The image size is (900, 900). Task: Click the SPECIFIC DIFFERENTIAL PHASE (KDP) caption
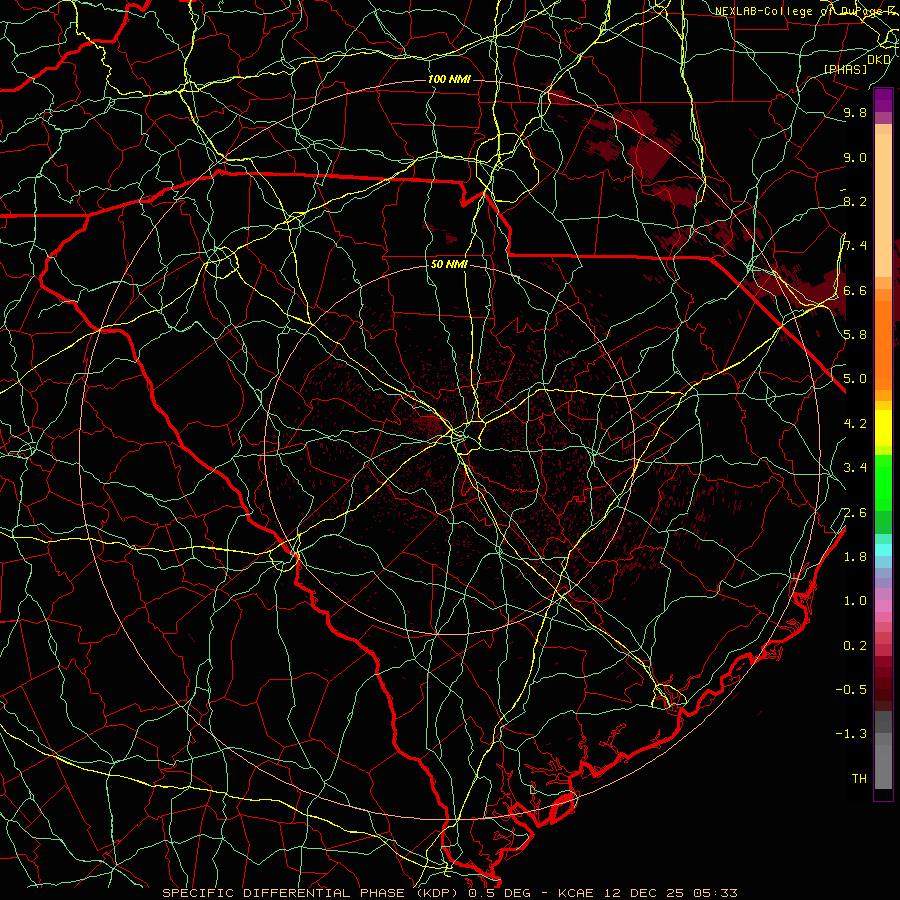[x=311, y=893]
